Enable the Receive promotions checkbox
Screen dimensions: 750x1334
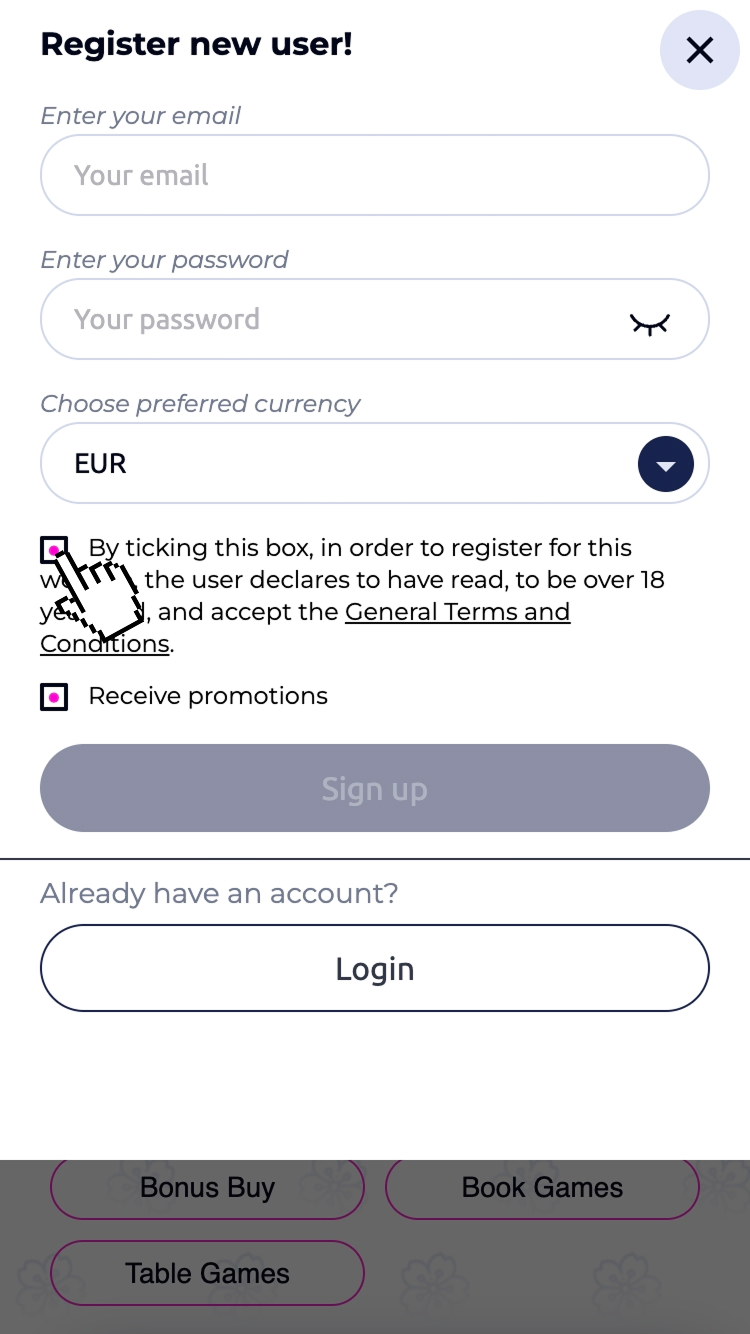point(54,697)
